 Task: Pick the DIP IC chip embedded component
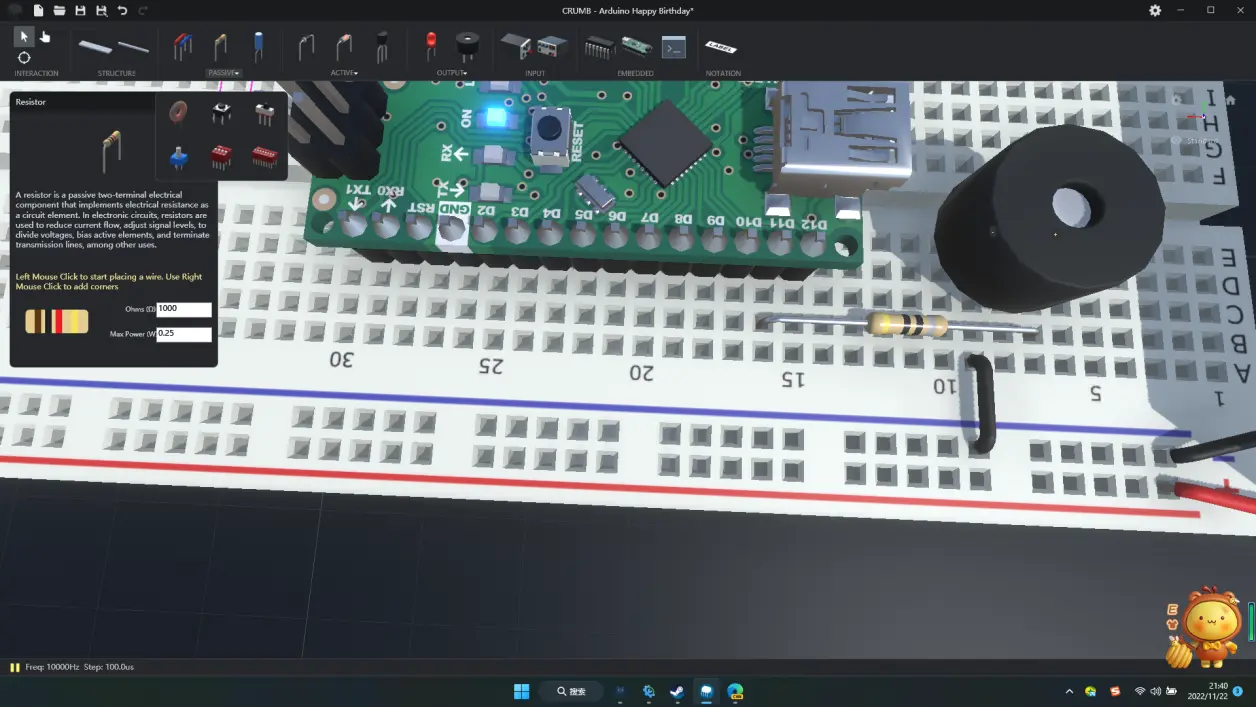click(x=599, y=47)
